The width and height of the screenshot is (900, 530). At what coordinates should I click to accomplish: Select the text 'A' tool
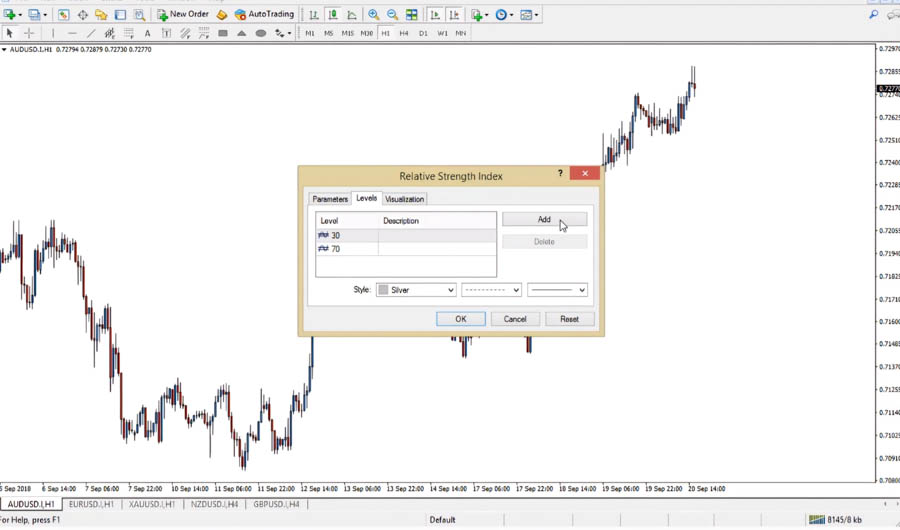[148, 33]
